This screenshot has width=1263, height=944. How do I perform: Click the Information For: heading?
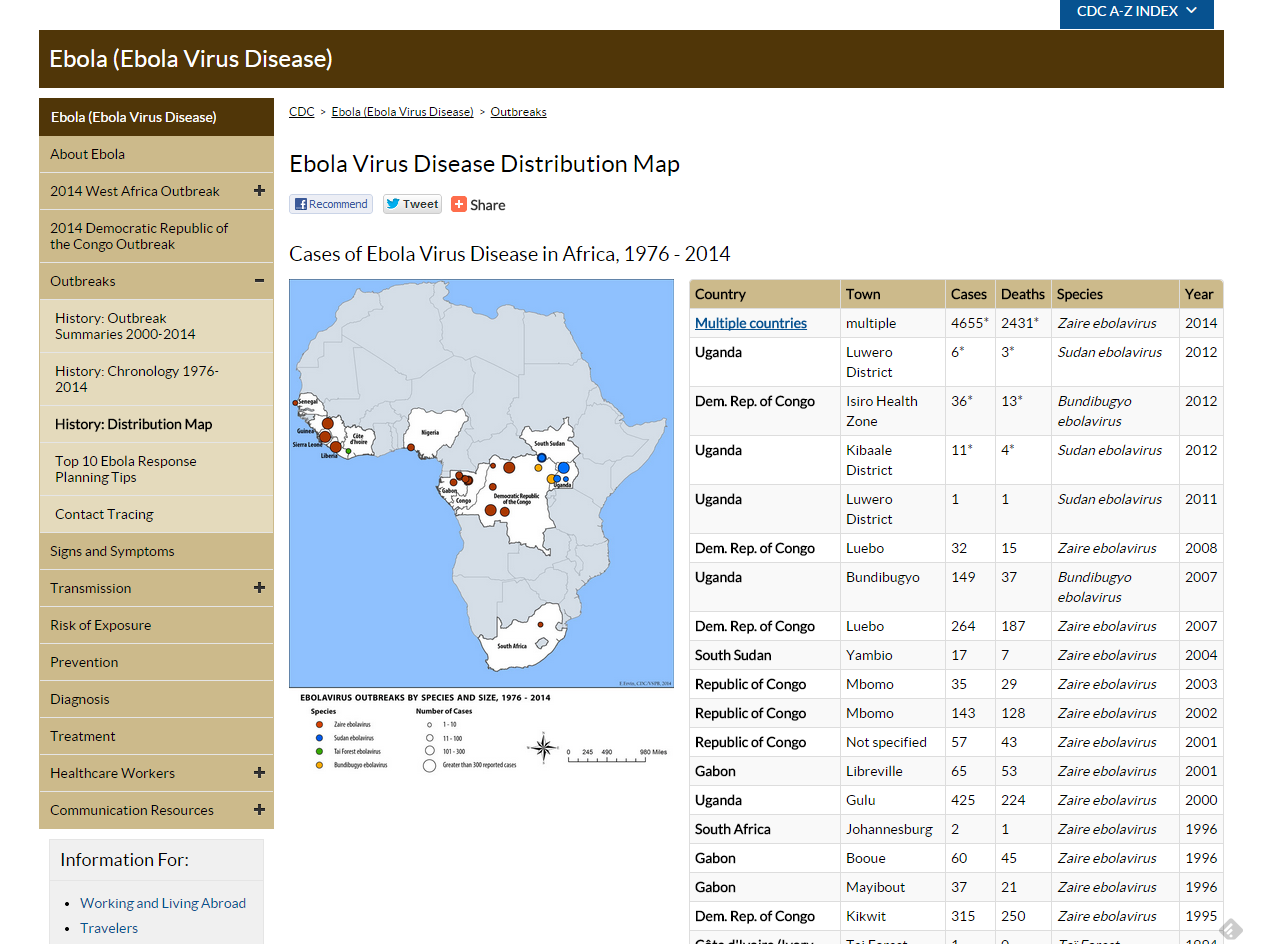click(x=124, y=860)
